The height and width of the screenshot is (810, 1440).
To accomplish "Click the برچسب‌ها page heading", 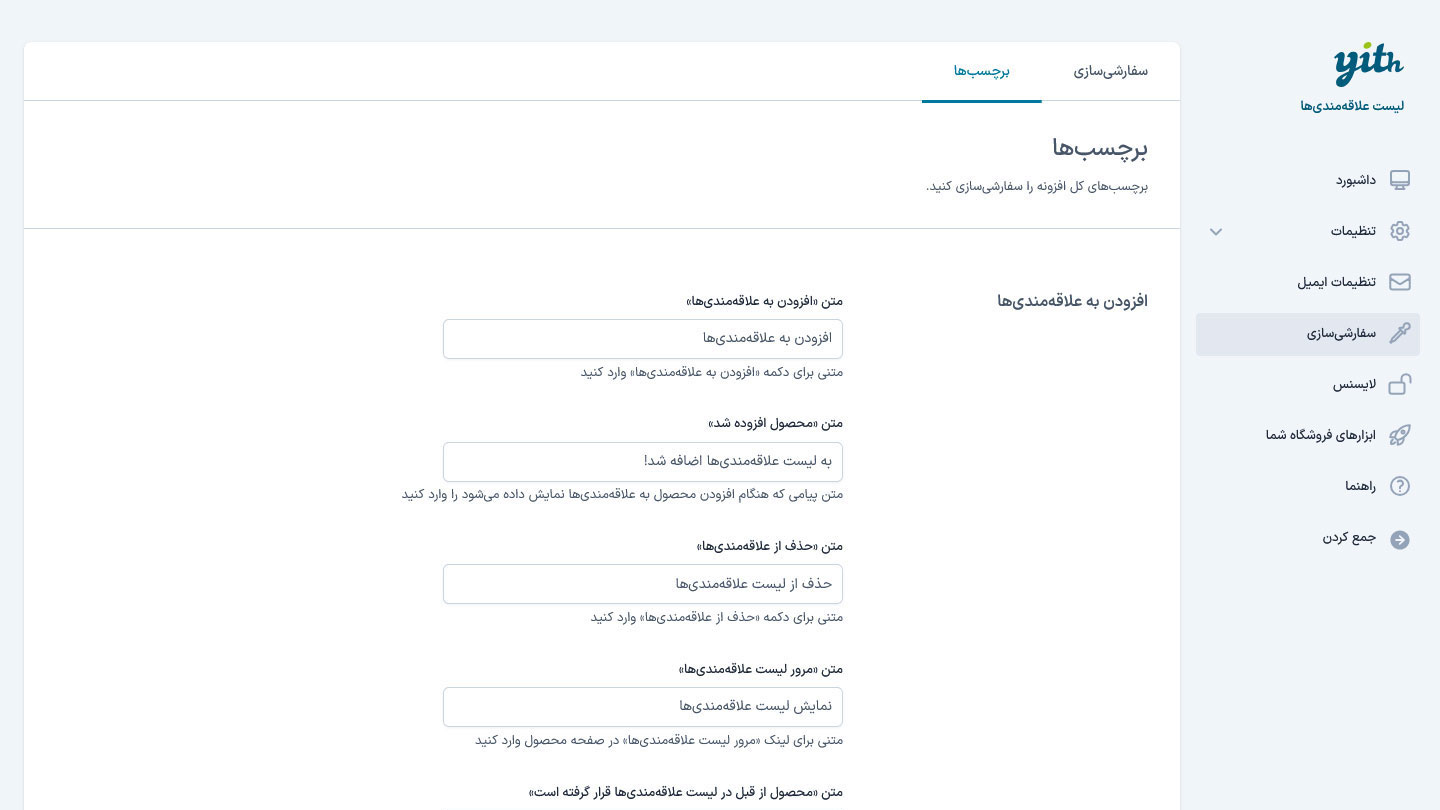I will click(x=1100, y=148).
